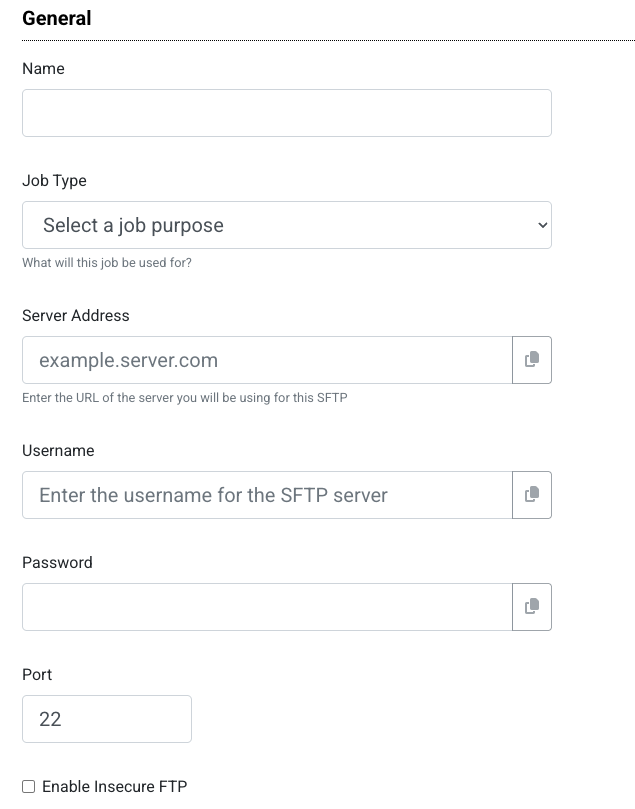Click the 'Port' label

tap(37, 675)
